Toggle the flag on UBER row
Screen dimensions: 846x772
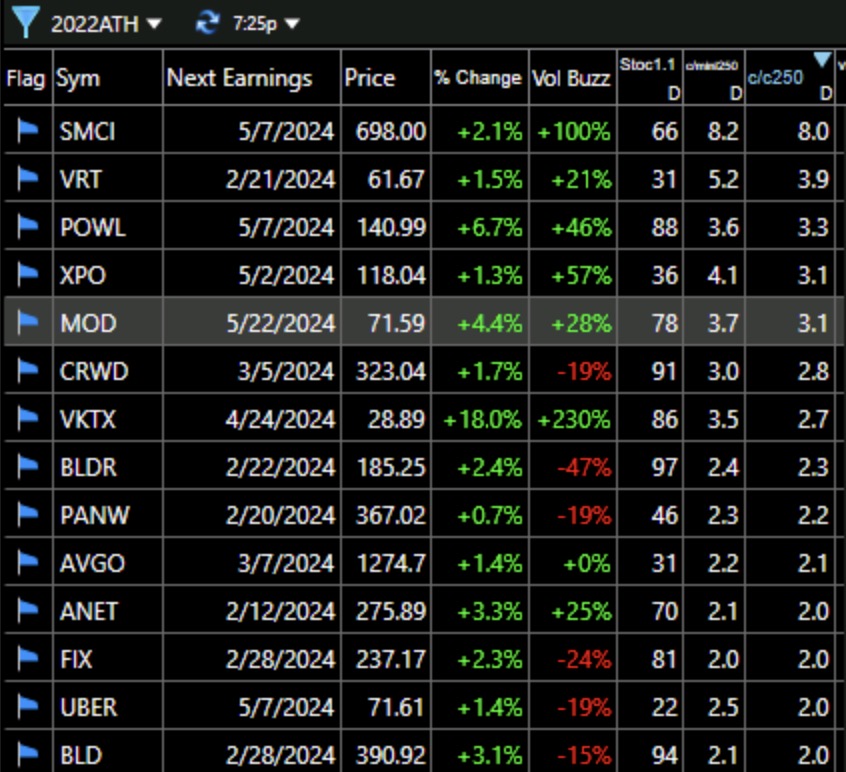pyautogui.click(x=28, y=707)
